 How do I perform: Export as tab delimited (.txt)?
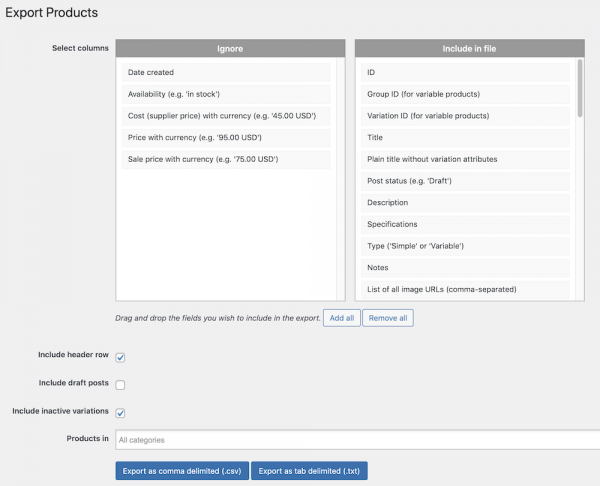pyautogui.click(x=309, y=470)
